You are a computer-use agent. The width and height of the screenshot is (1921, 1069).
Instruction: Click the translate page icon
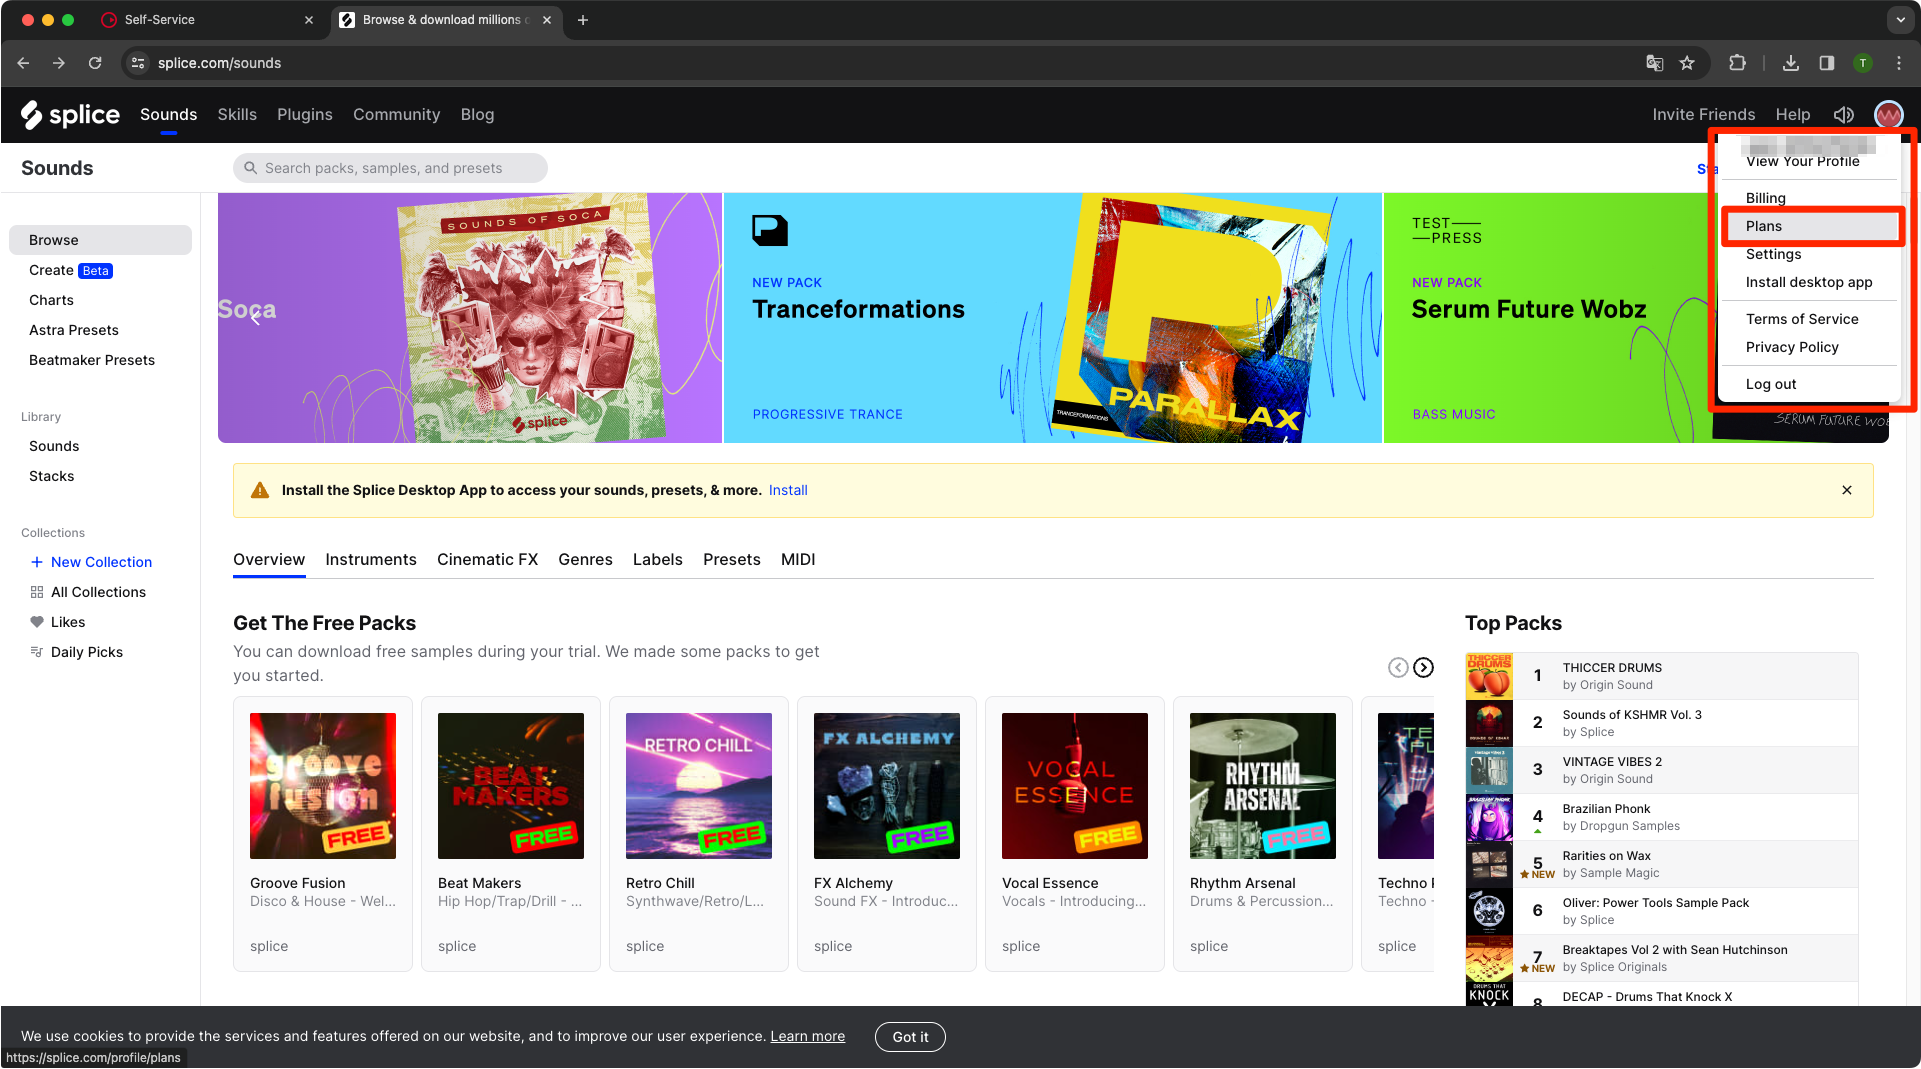pos(1654,63)
